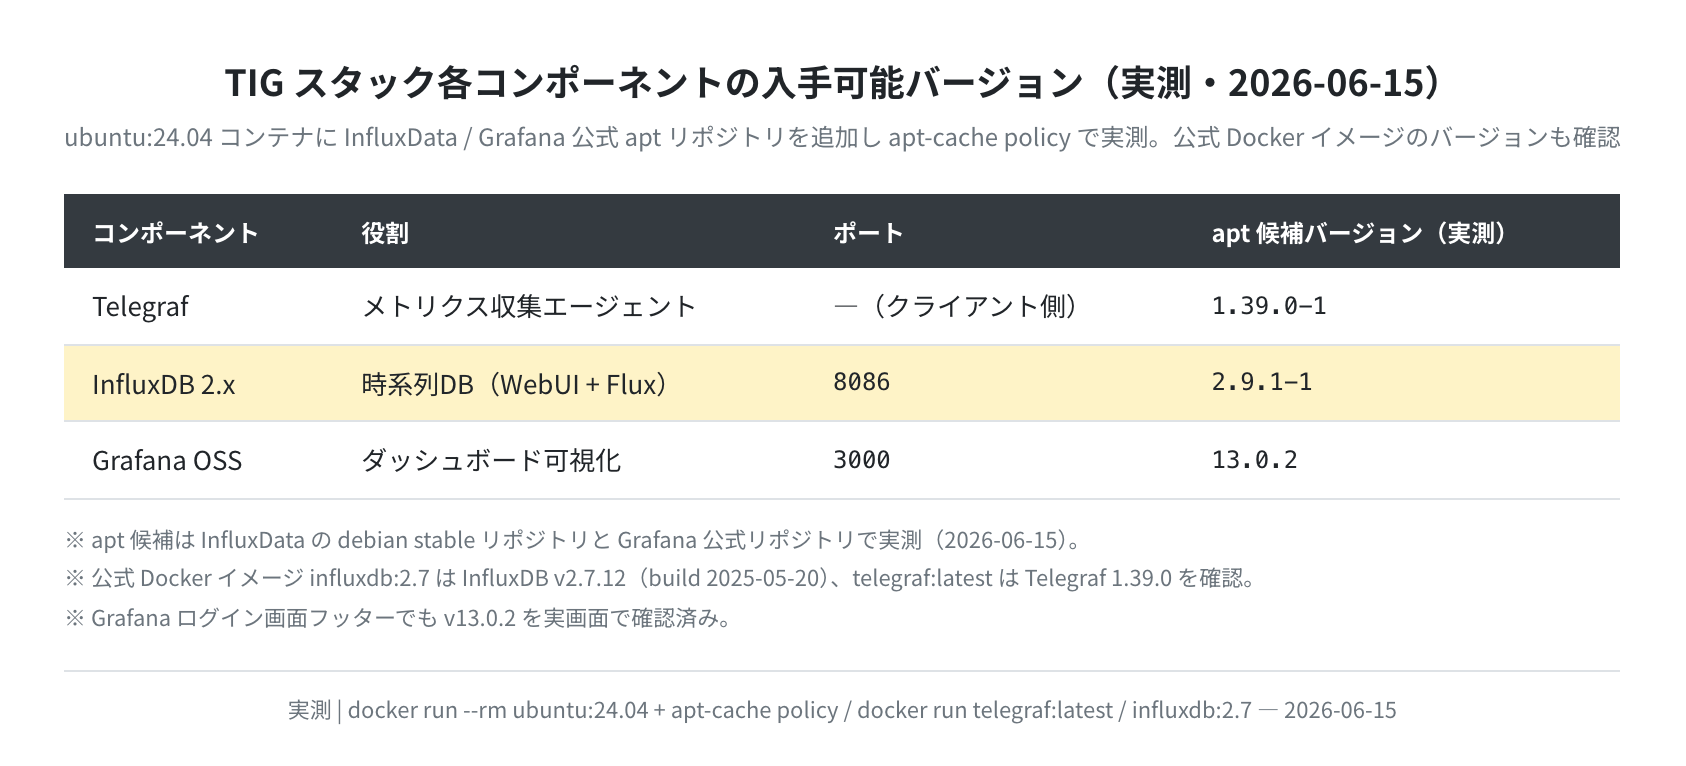Viewport: 1686px width, 766px height.
Task: Click port value 3000
Action: (x=861, y=459)
